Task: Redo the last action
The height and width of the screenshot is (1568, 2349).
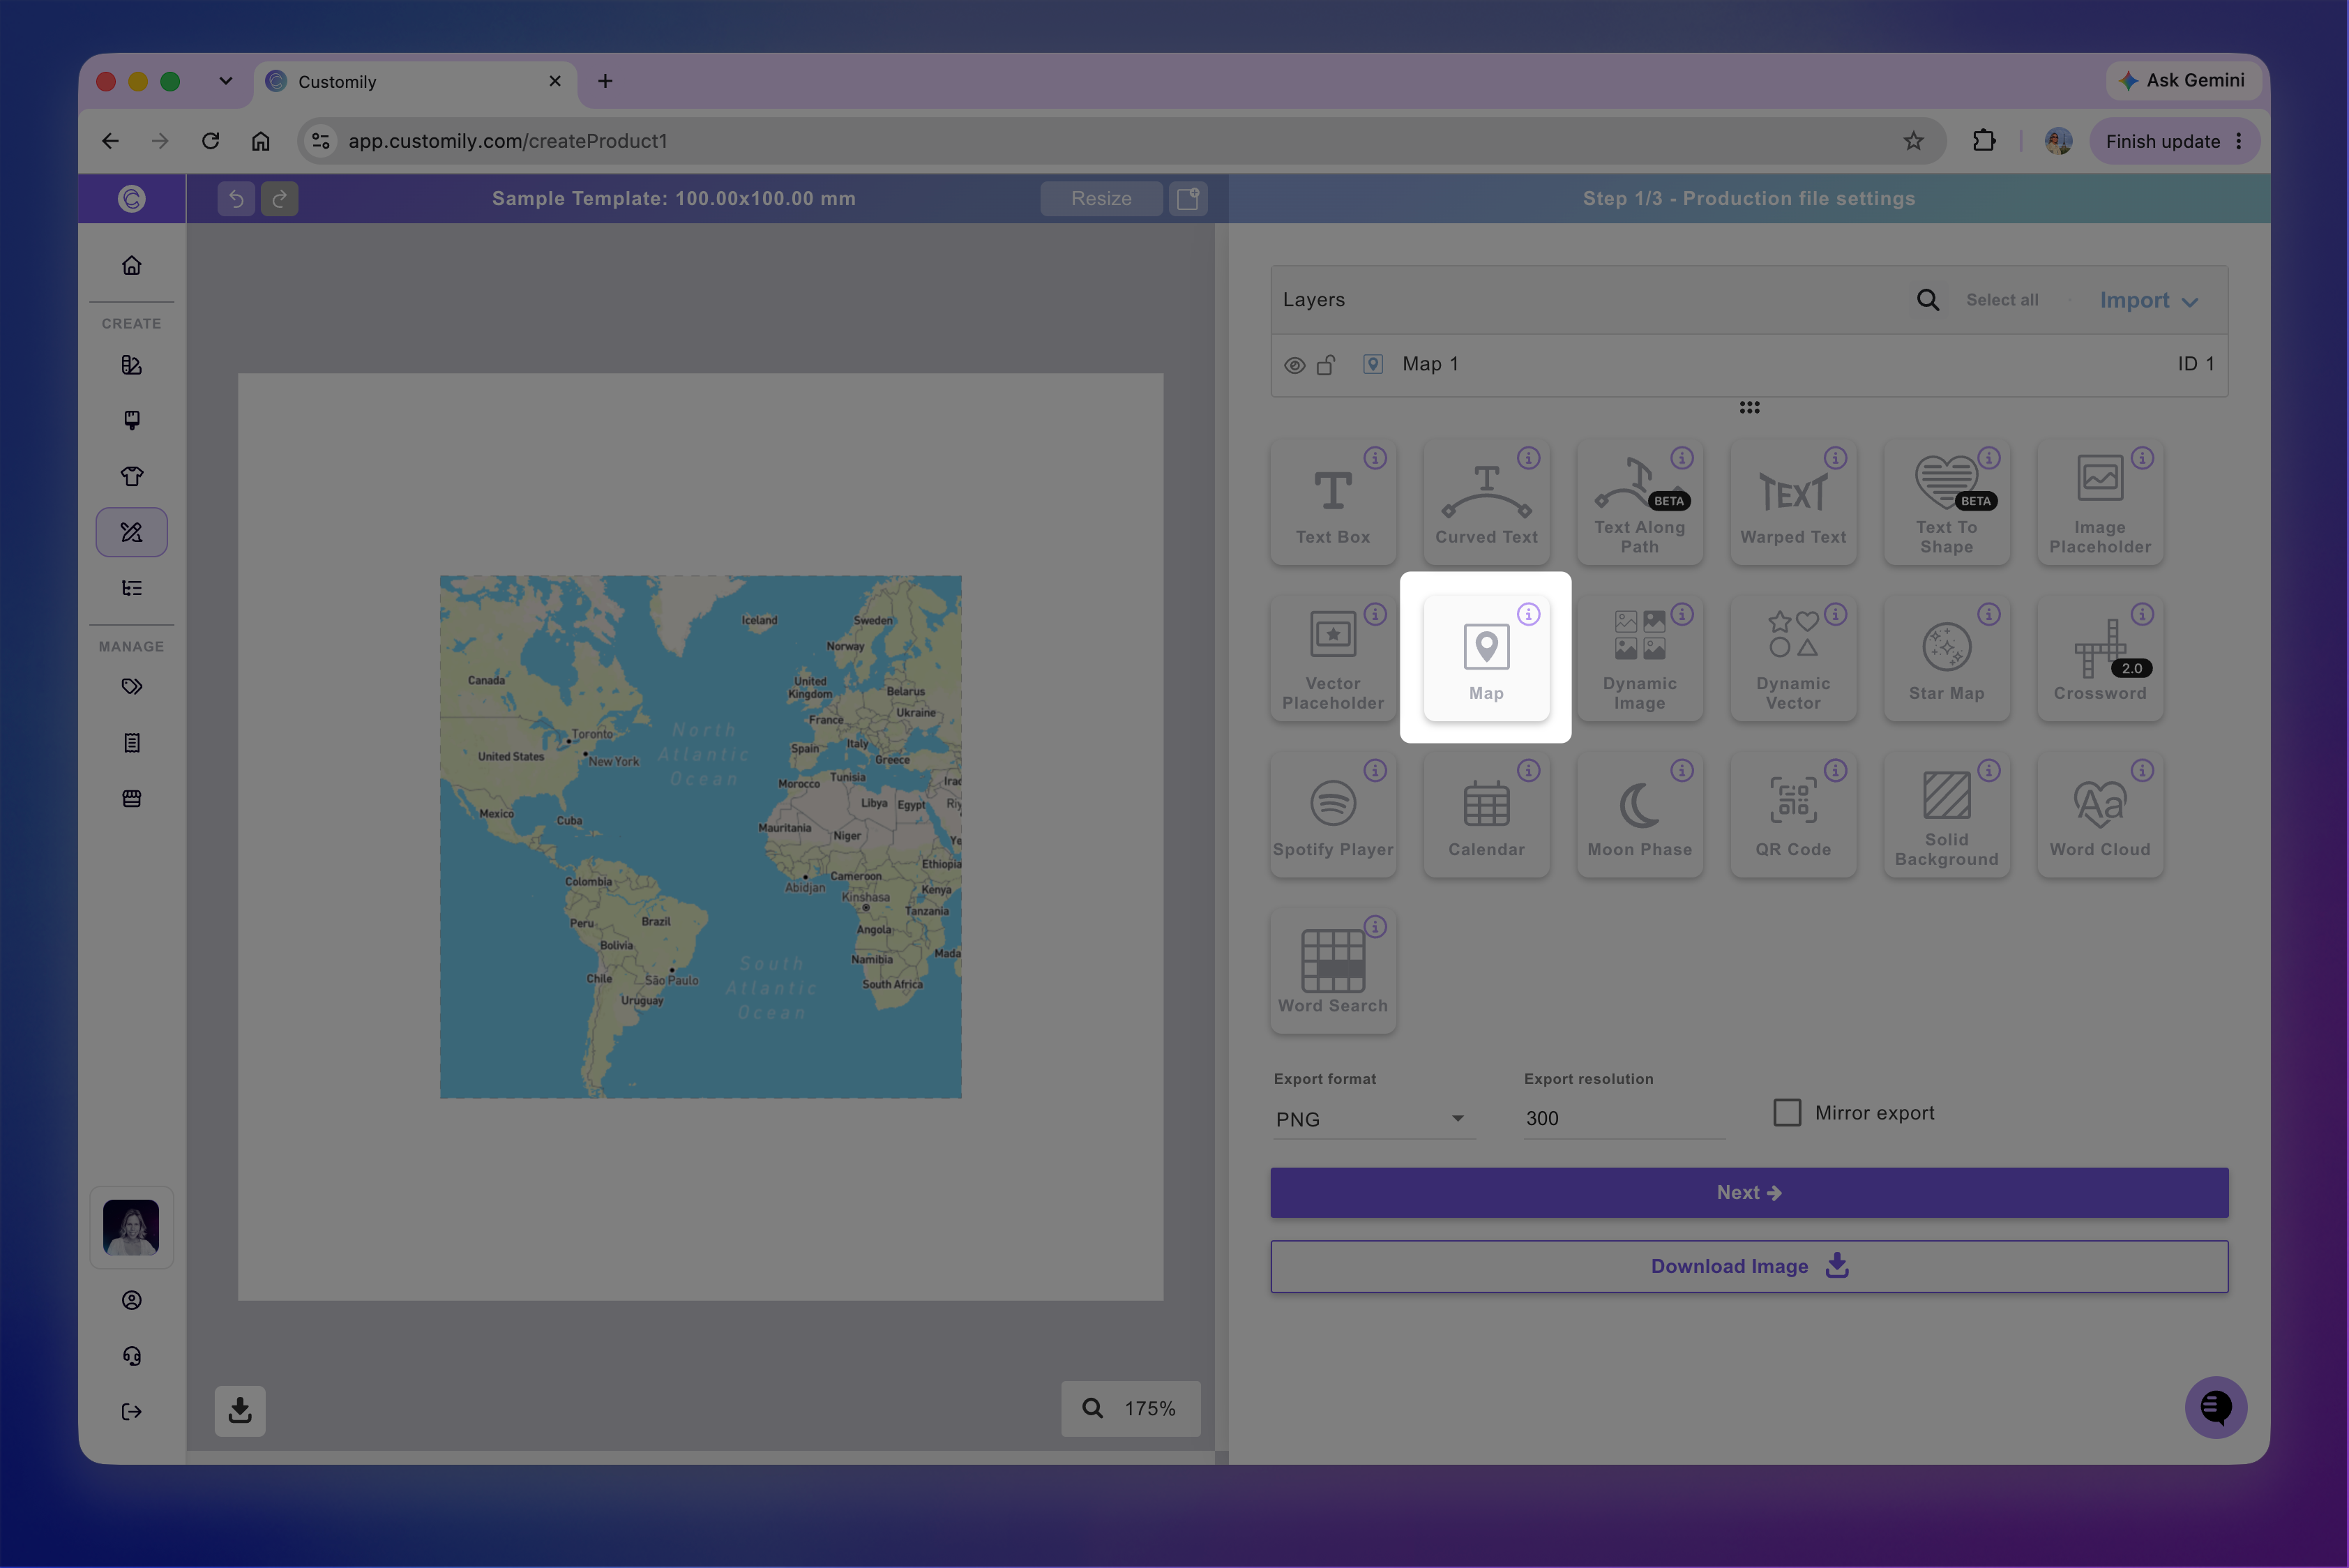Action: (x=280, y=198)
